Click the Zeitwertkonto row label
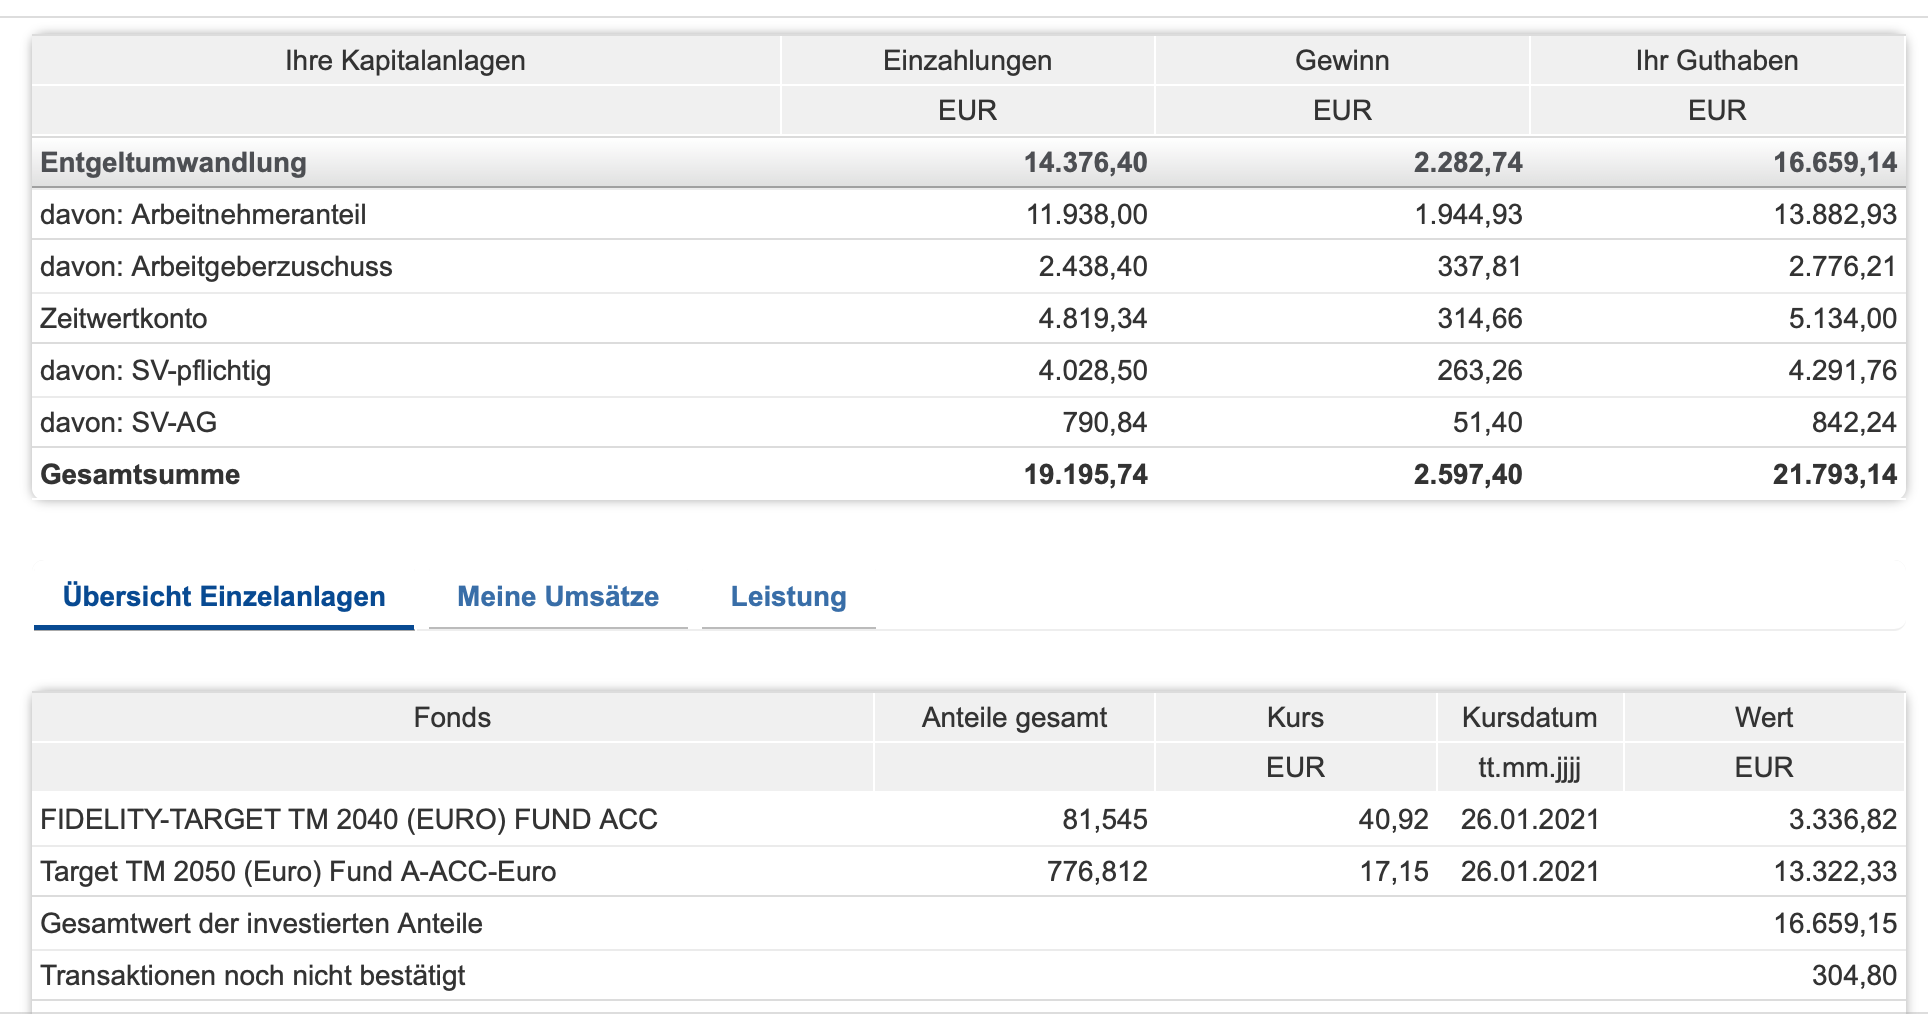Image resolution: width=1928 pixels, height=1016 pixels. (x=124, y=319)
